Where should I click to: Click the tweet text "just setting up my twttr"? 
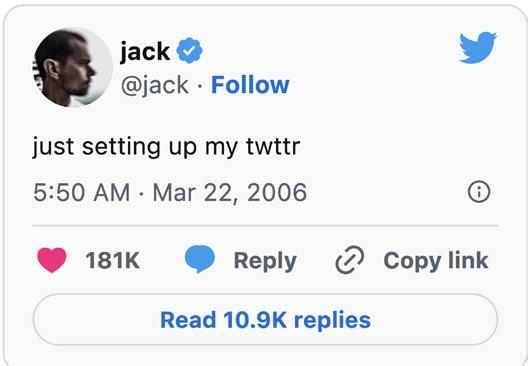coord(166,147)
